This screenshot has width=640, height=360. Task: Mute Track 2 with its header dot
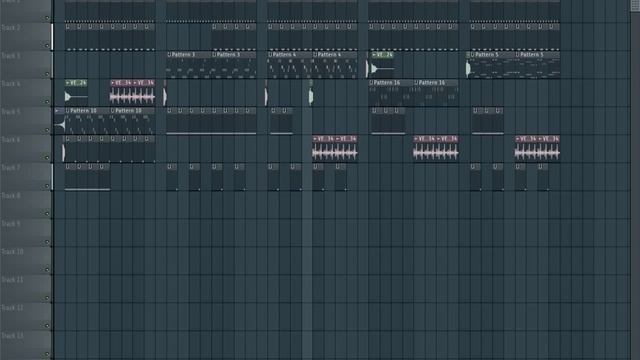tap(47, 46)
